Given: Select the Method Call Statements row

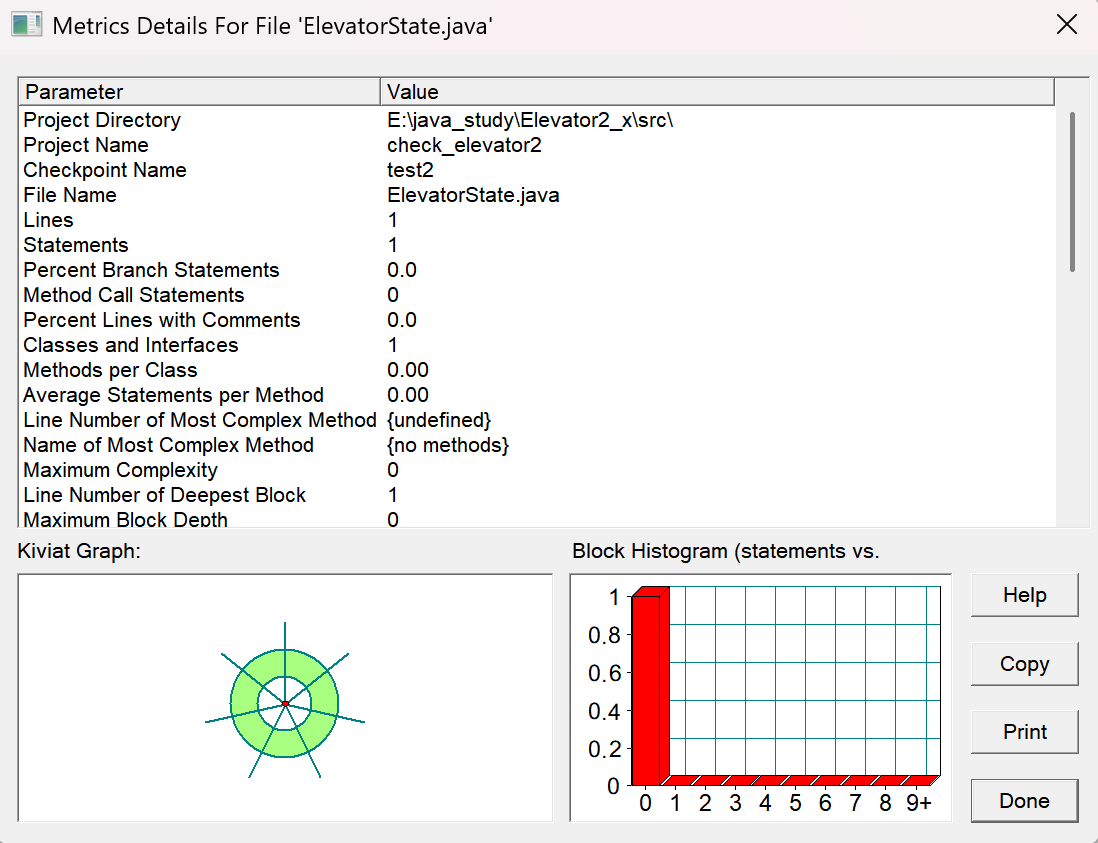Looking at the screenshot, I should (x=538, y=295).
